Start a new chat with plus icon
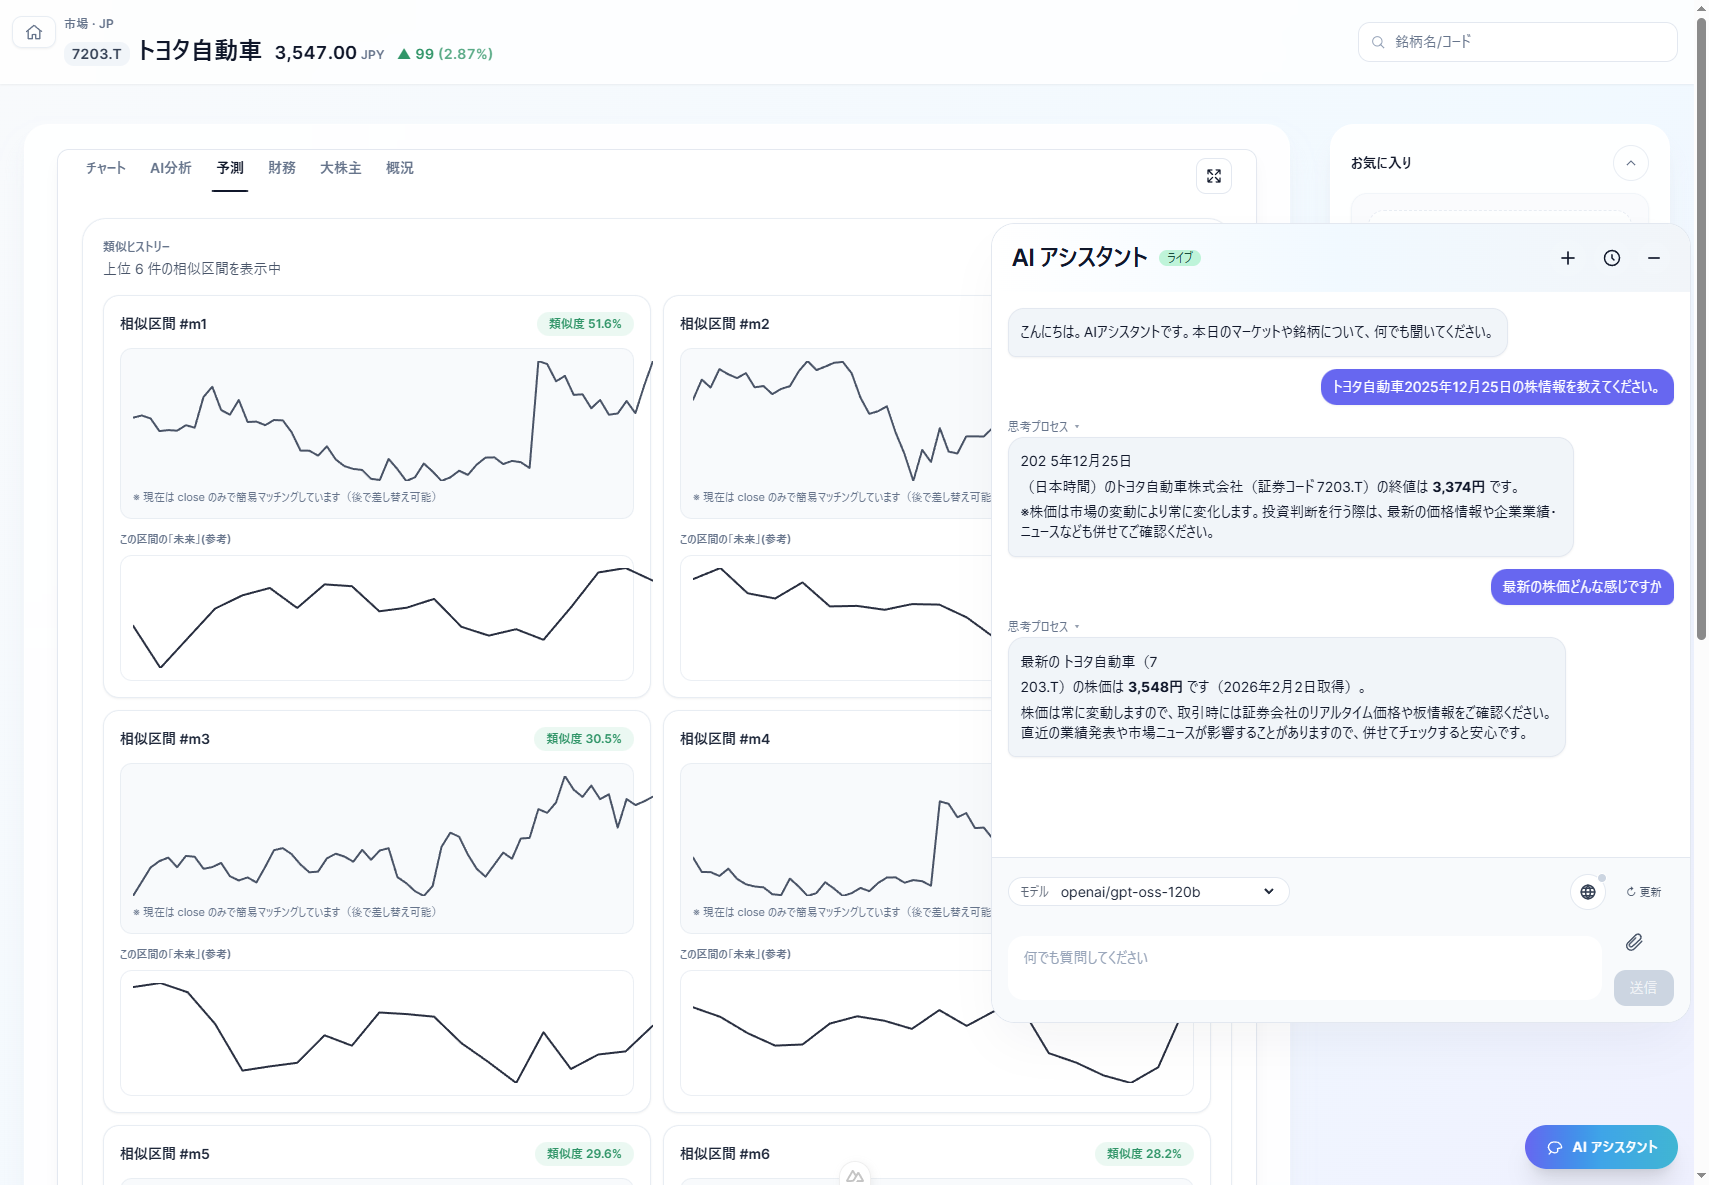The height and width of the screenshot is (1185, 1709). click(x=1567, y=258)
